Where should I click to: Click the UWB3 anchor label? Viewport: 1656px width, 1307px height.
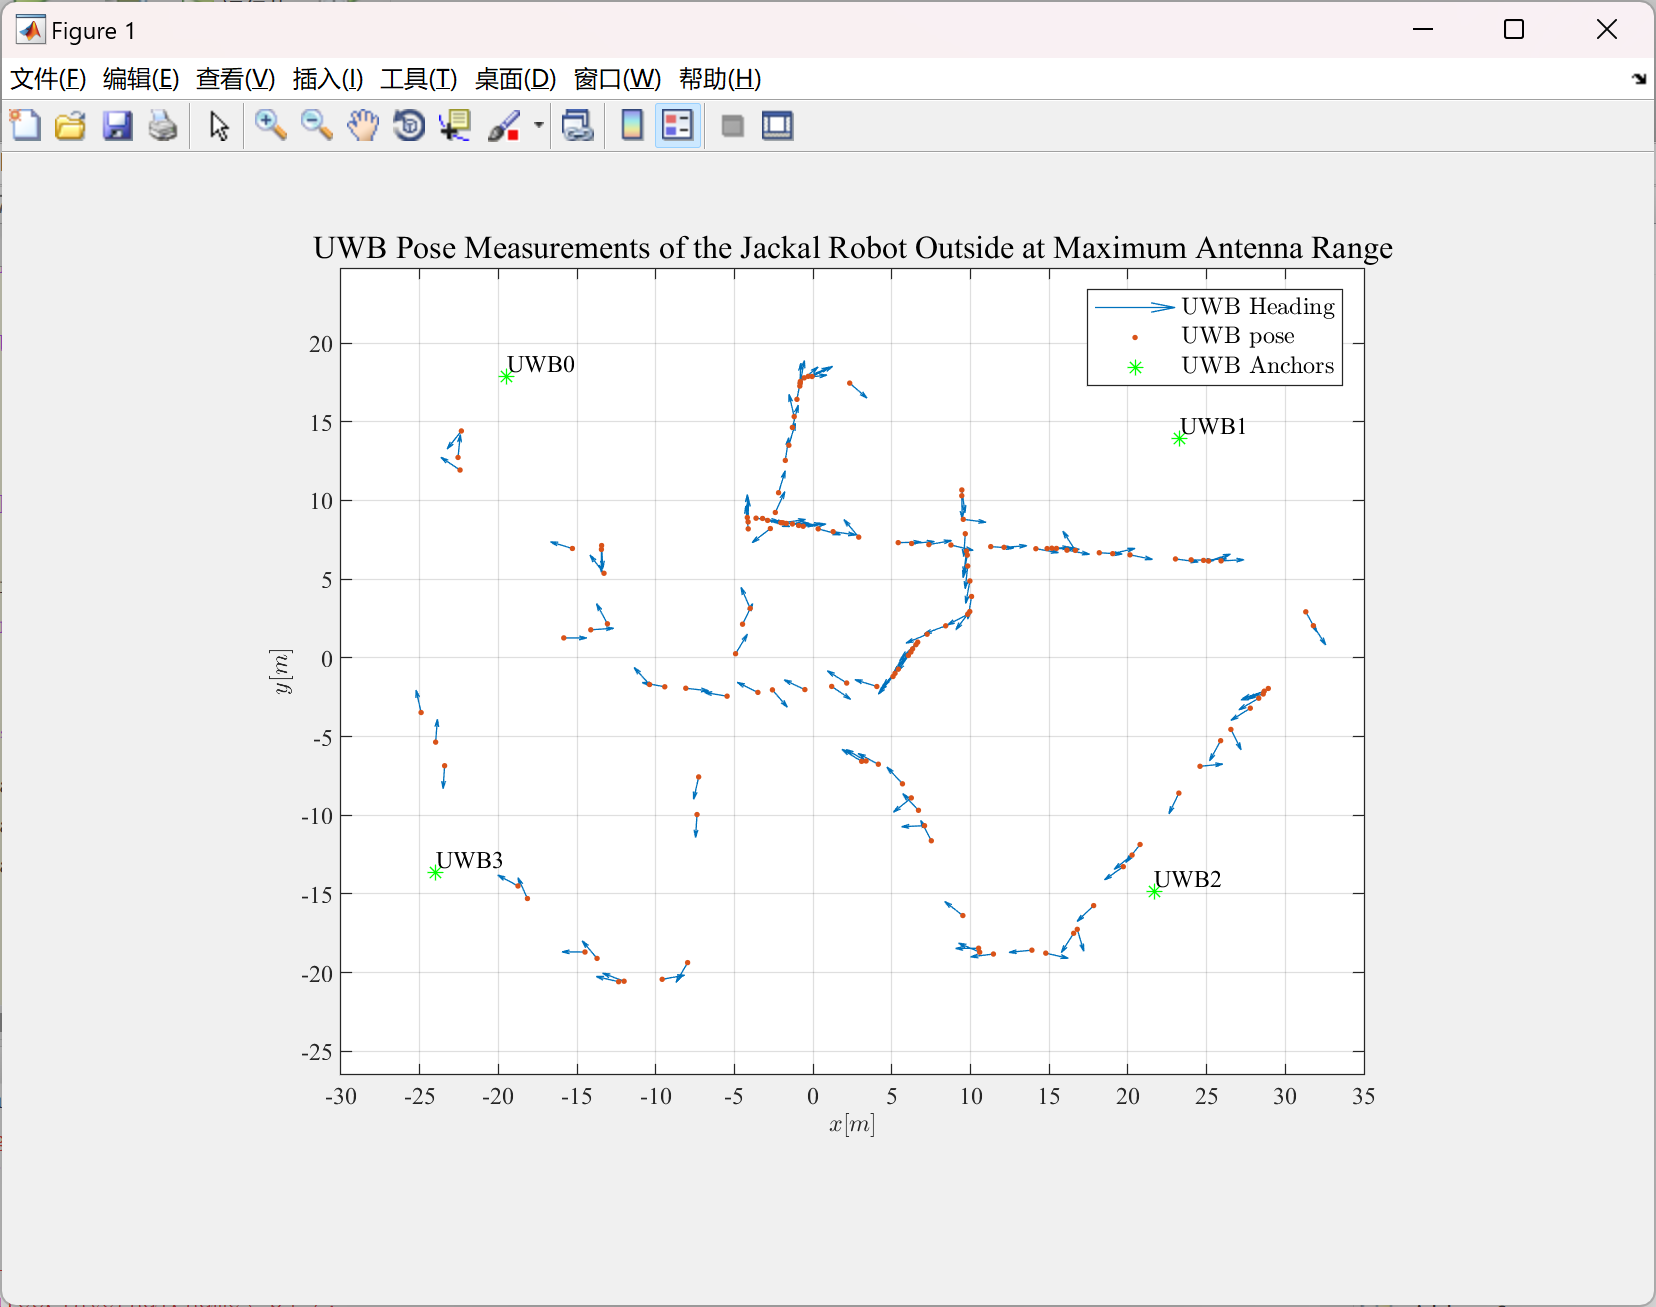pyautogui.click(x=469, y=860)
